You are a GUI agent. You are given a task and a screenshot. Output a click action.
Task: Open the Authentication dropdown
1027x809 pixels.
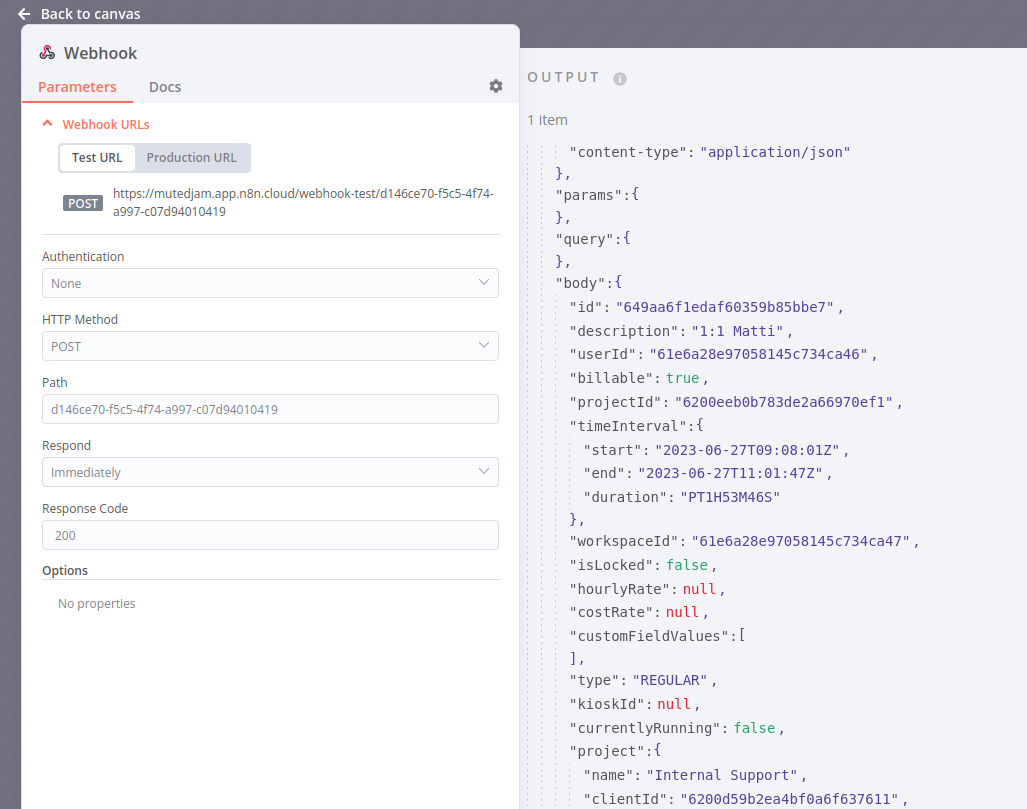pos(270,283)
